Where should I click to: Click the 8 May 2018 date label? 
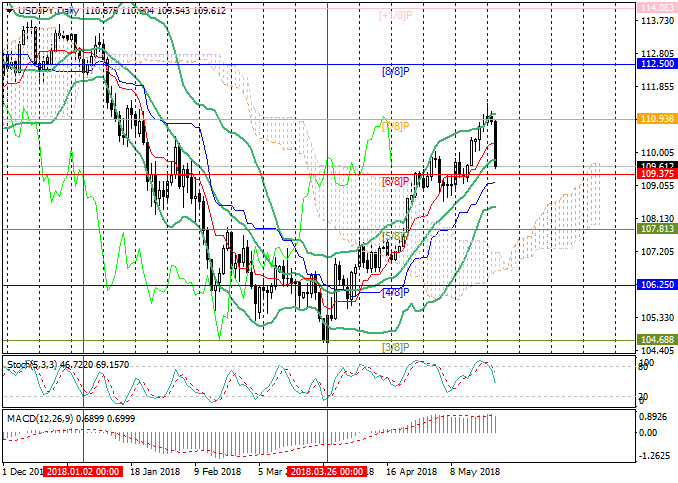pos(472,471)
